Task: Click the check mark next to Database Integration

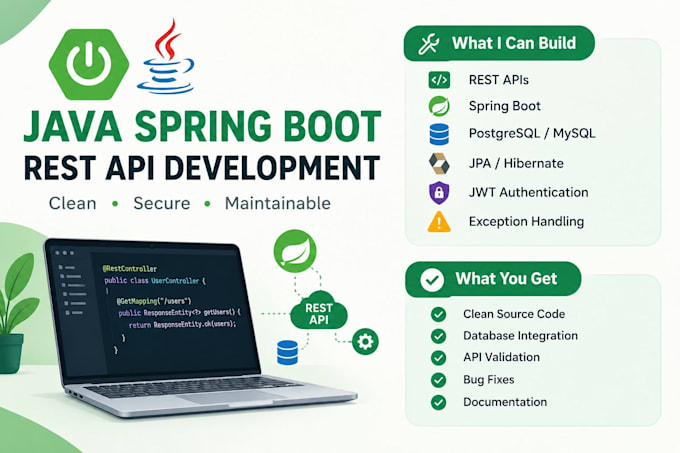Action: click(x=438, y=336)
